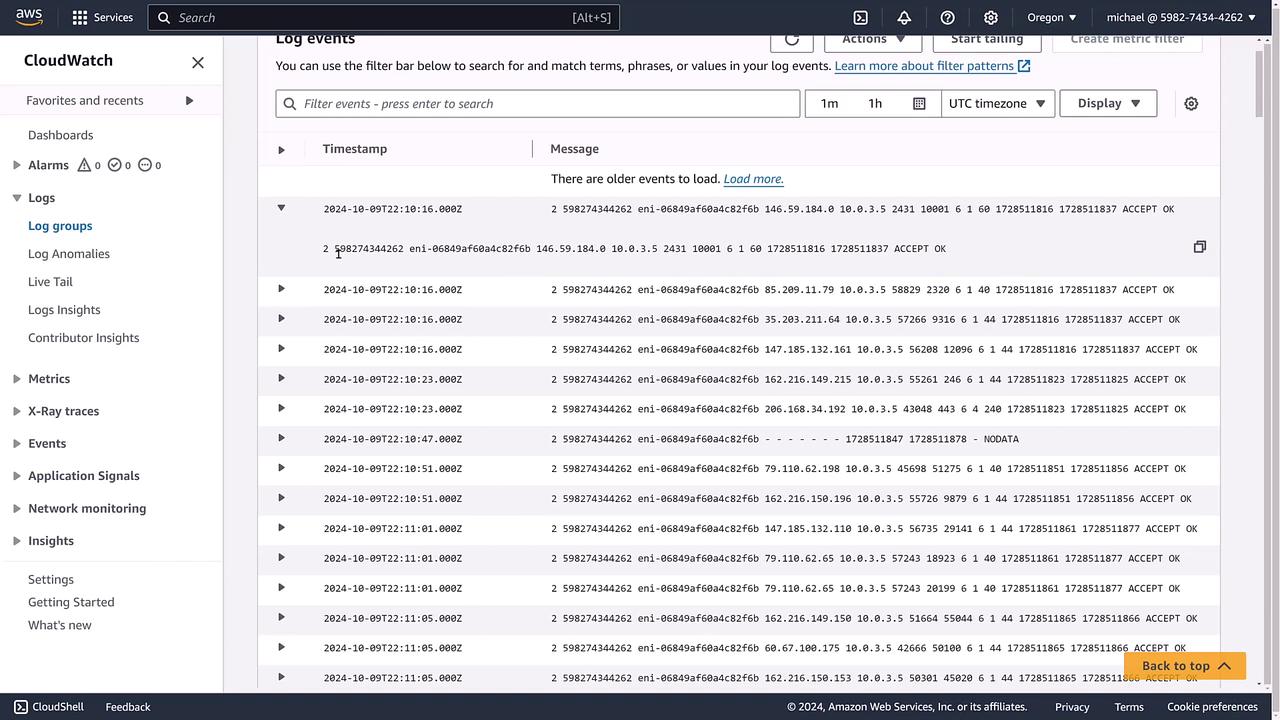Open the absolute date range calendar picker
This screenshot has width=1280, height=720.
click(919, 104)
